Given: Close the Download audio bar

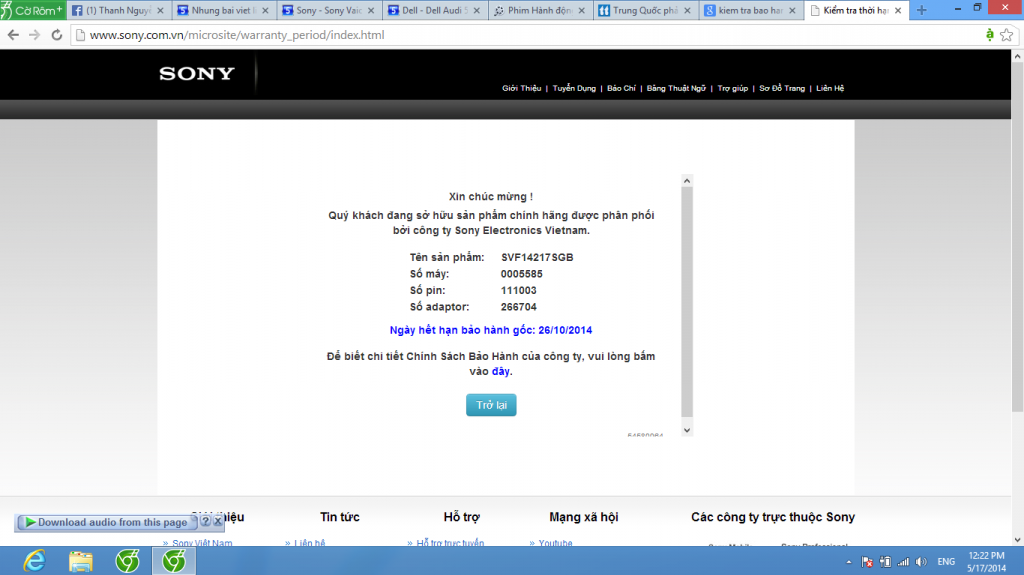Looking at the screenshot, I should [x=217, y=522].
